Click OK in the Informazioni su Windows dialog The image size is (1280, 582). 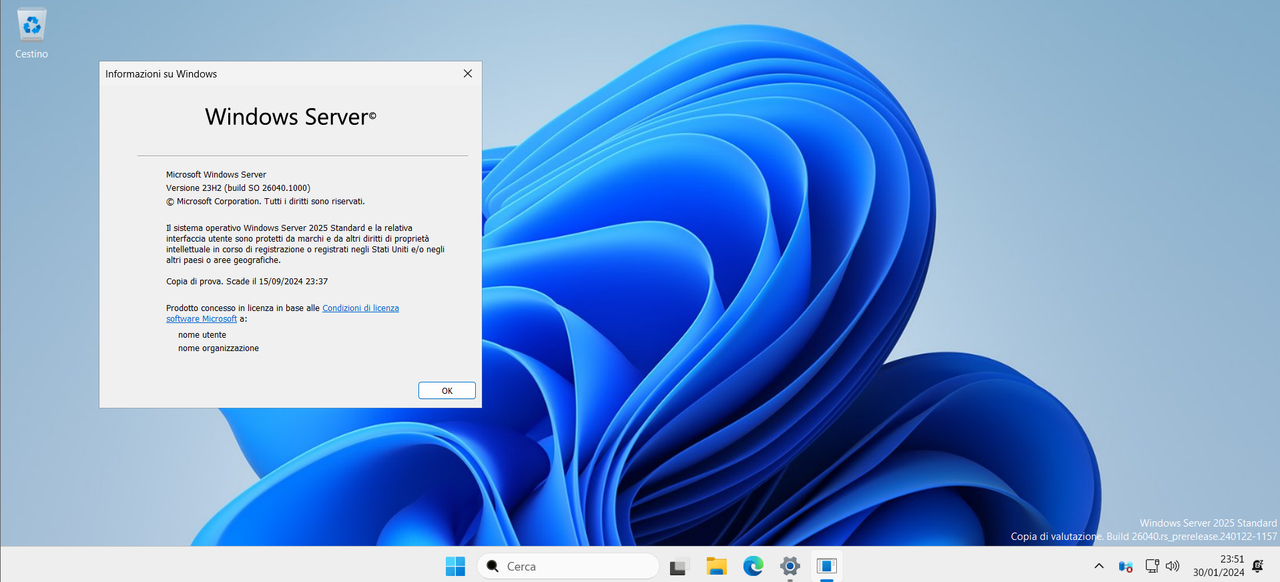(446, 391)
